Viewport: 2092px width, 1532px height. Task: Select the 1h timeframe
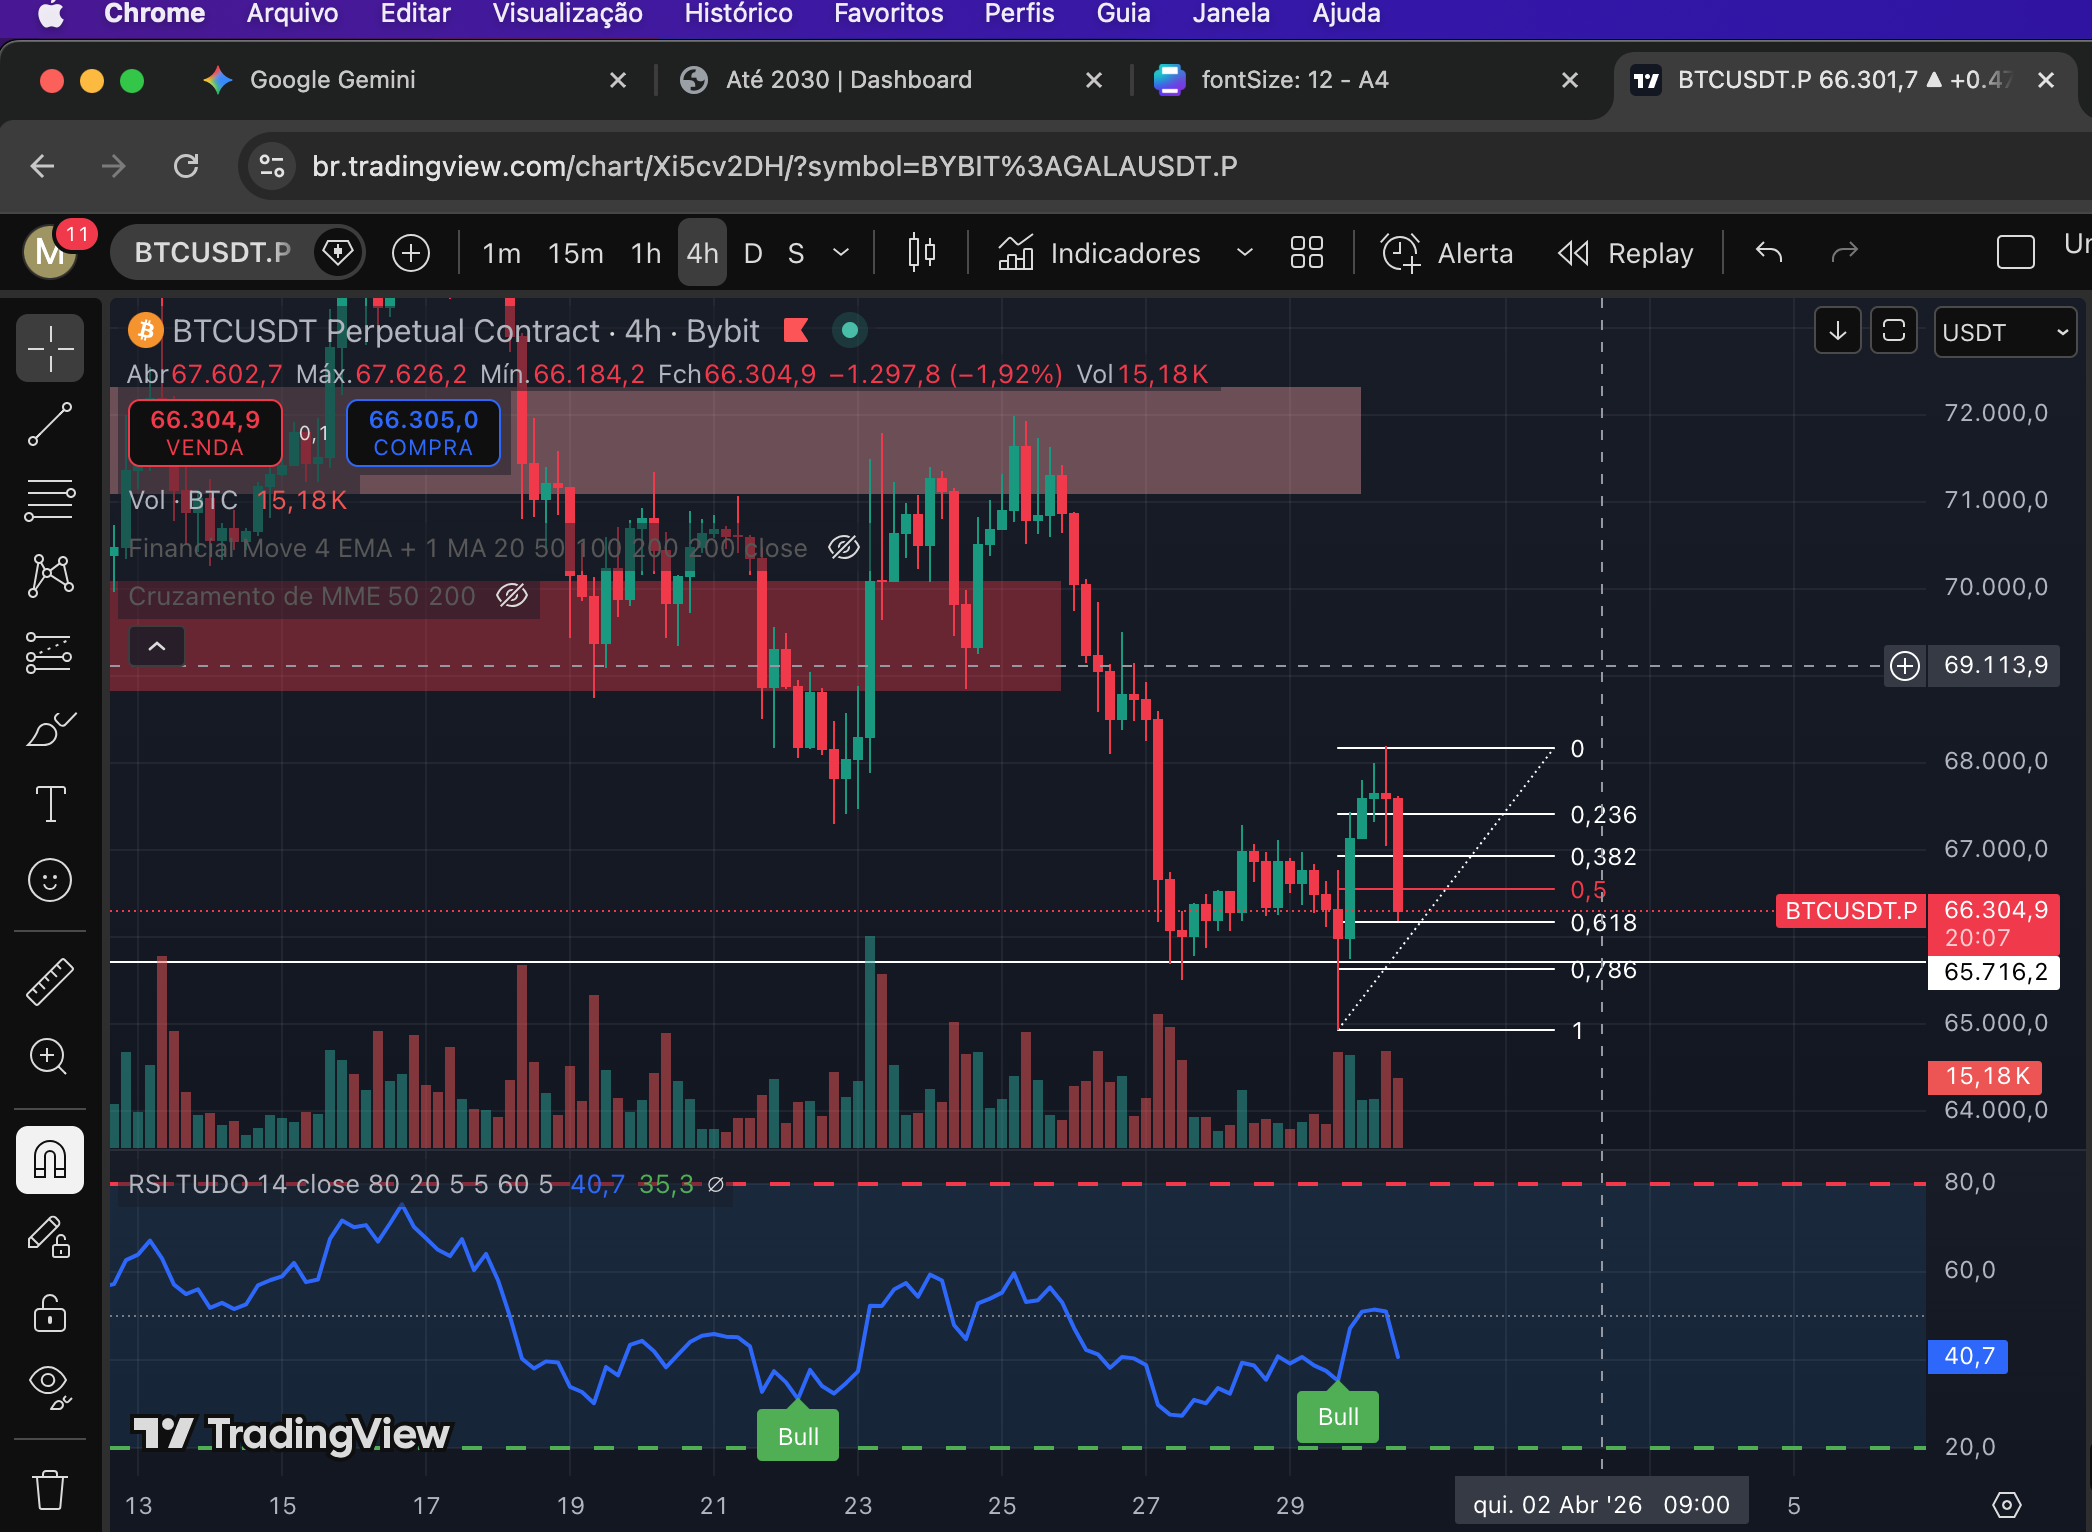coord(646,253)
